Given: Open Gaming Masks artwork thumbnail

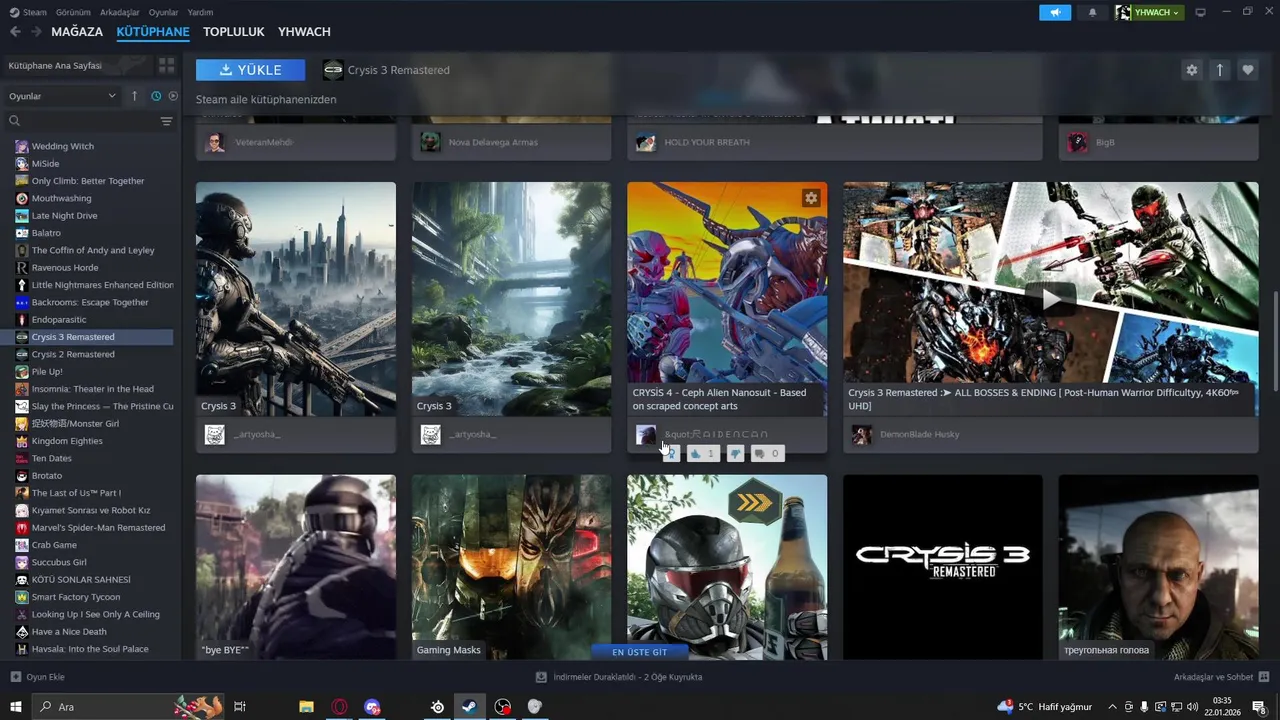Looking at the screenshot, I should tap(511, 567).
